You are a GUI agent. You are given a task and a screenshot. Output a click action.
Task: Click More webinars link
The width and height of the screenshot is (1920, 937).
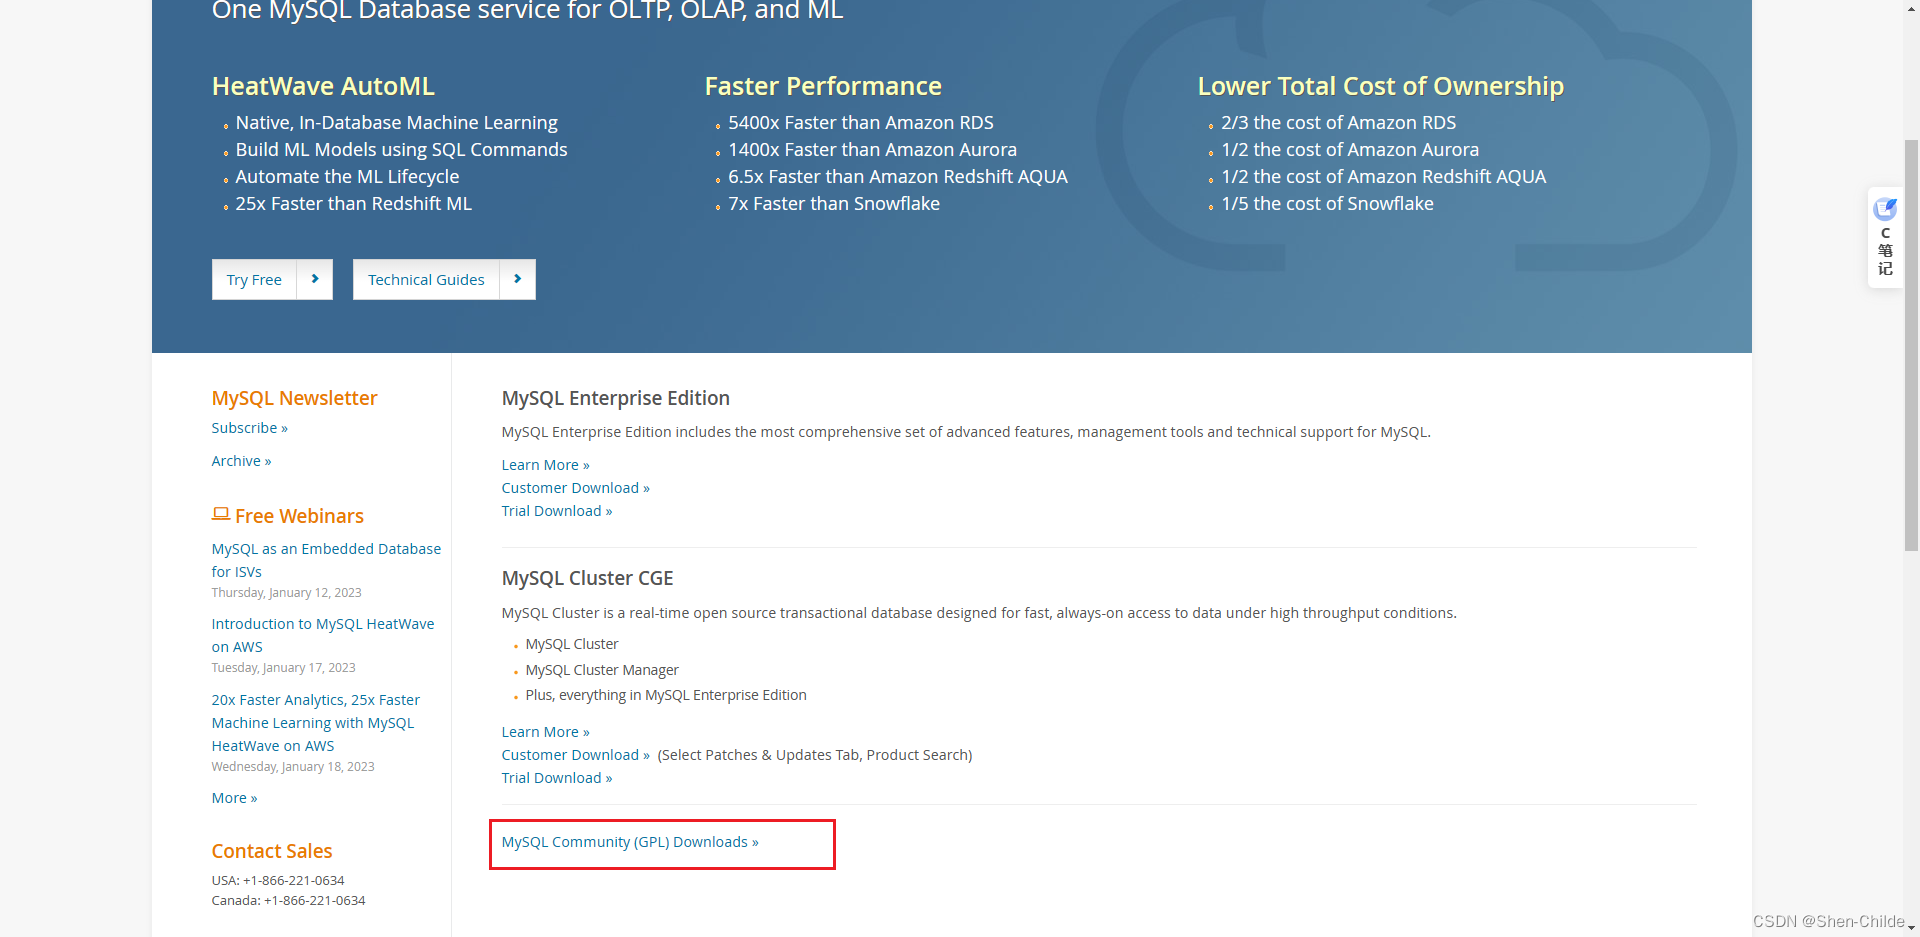(234, 798)
